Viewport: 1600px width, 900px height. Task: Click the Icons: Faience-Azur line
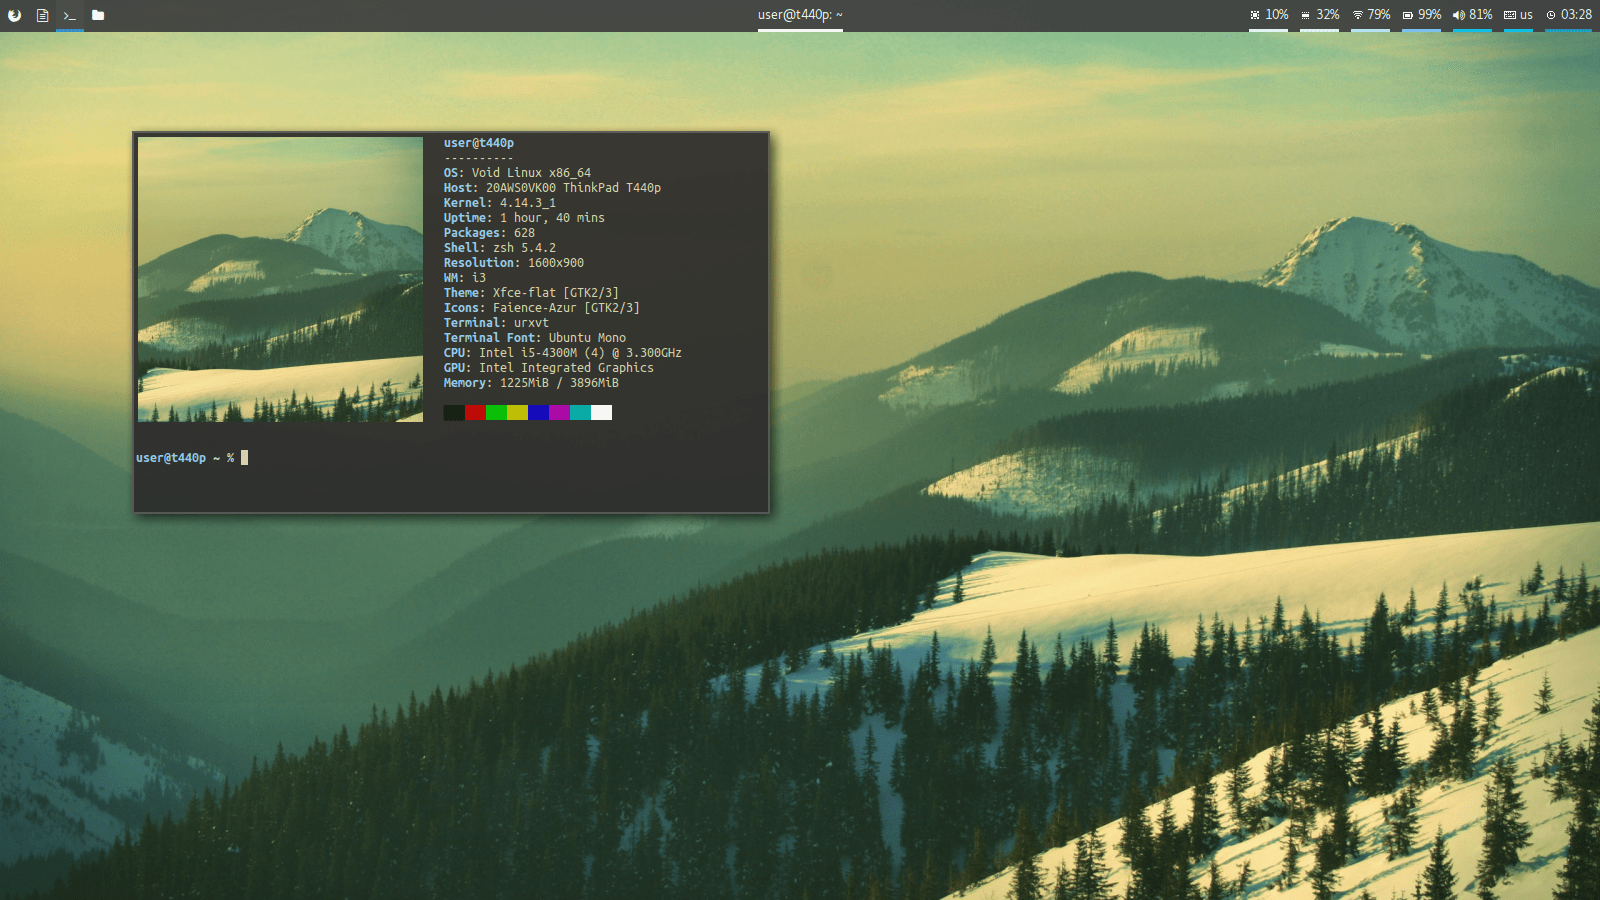(x=542, y=308)
